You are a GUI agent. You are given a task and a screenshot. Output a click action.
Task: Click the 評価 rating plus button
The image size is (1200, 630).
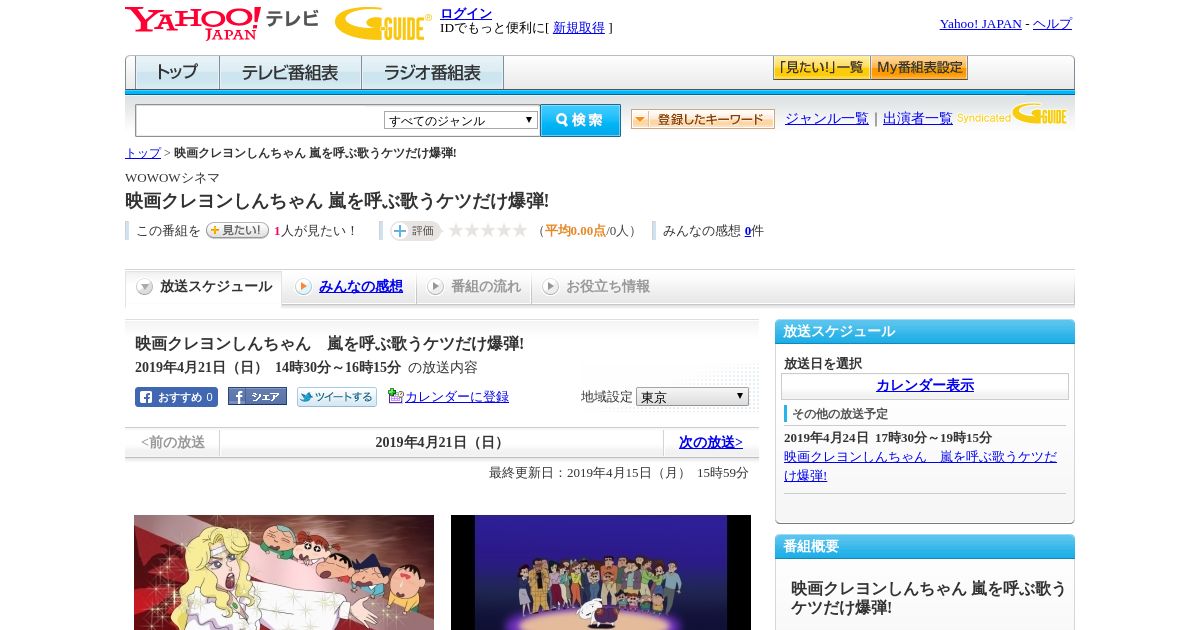[415, 231]
